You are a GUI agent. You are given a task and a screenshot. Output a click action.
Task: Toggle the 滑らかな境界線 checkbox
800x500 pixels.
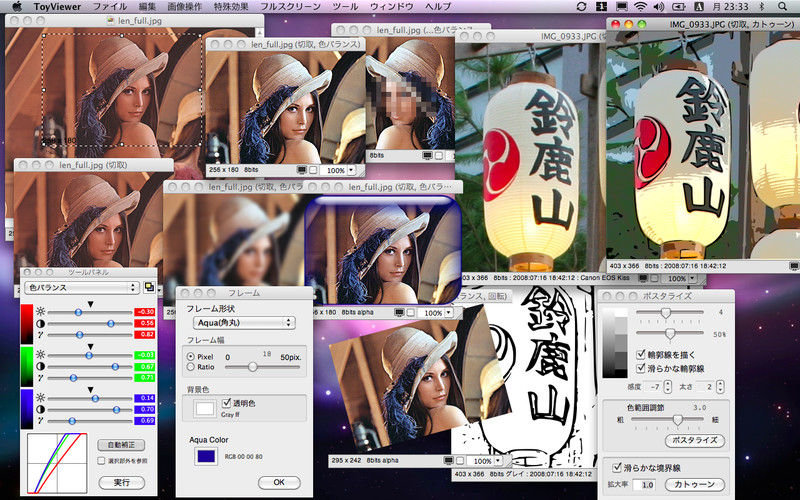coord(617,467)
